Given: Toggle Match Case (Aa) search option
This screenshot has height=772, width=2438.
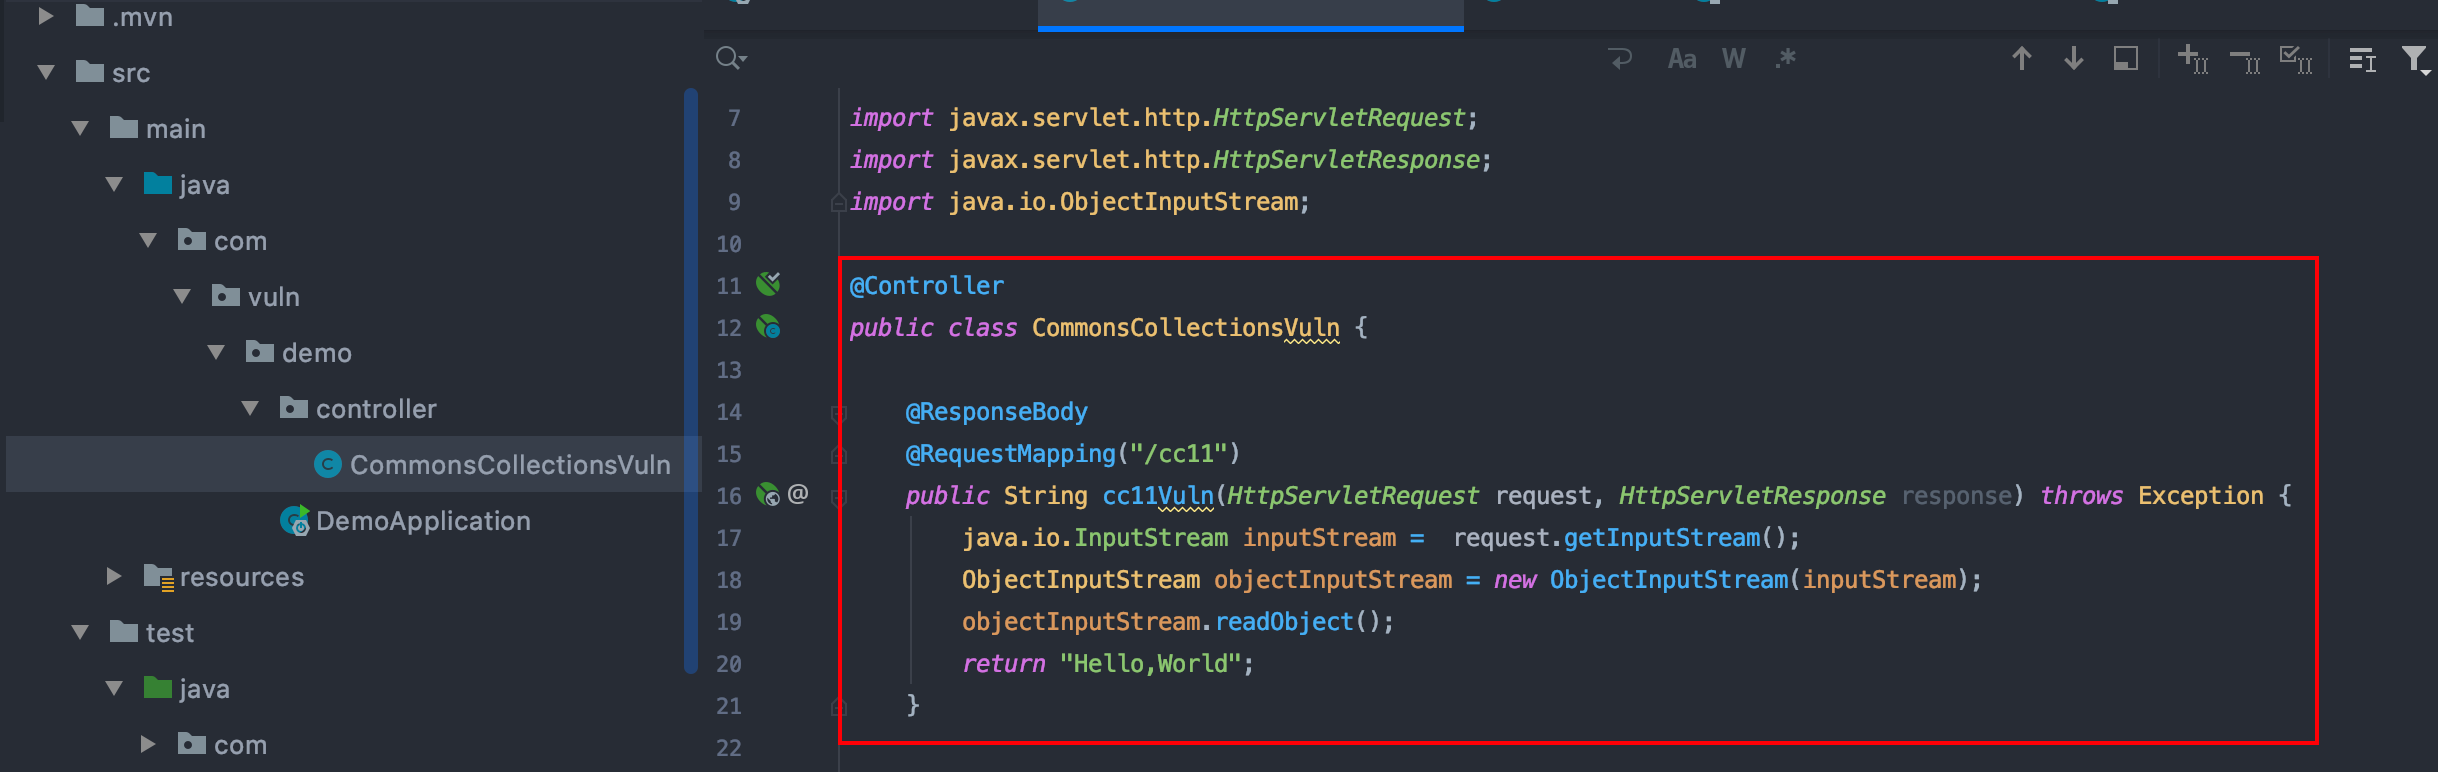Looking at the screenshot, I should pyautogui.click(x=1682, y=59).
